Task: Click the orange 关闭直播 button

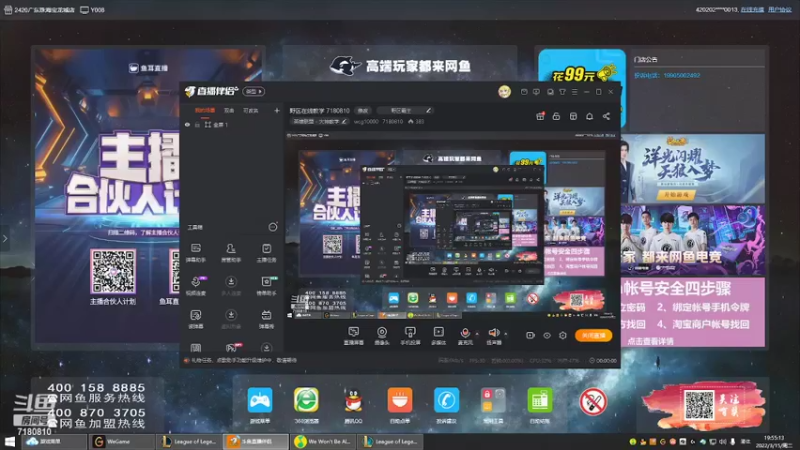Action: (x=593, y=335)
